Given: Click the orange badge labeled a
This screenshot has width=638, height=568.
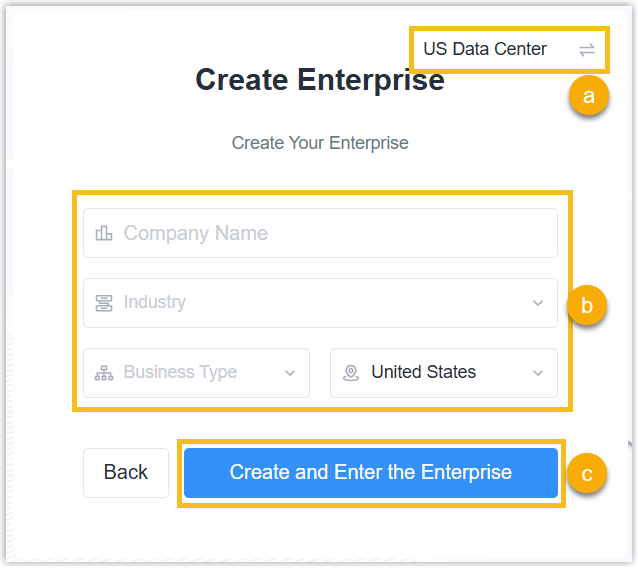Looking at the screenshot, I should coord(588,96).
